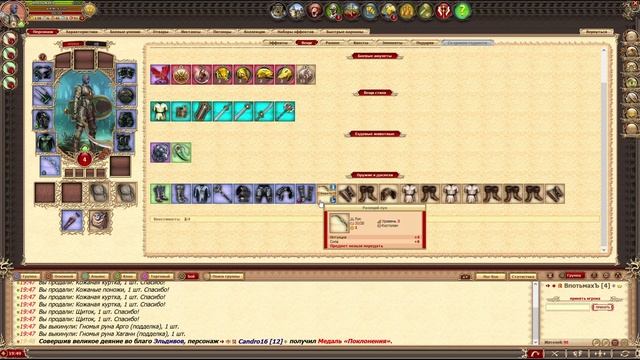The height and width of the screenshot is (360, 640).
Task: Click the bag slot beside the hammer slot
Action: point(100,221)
